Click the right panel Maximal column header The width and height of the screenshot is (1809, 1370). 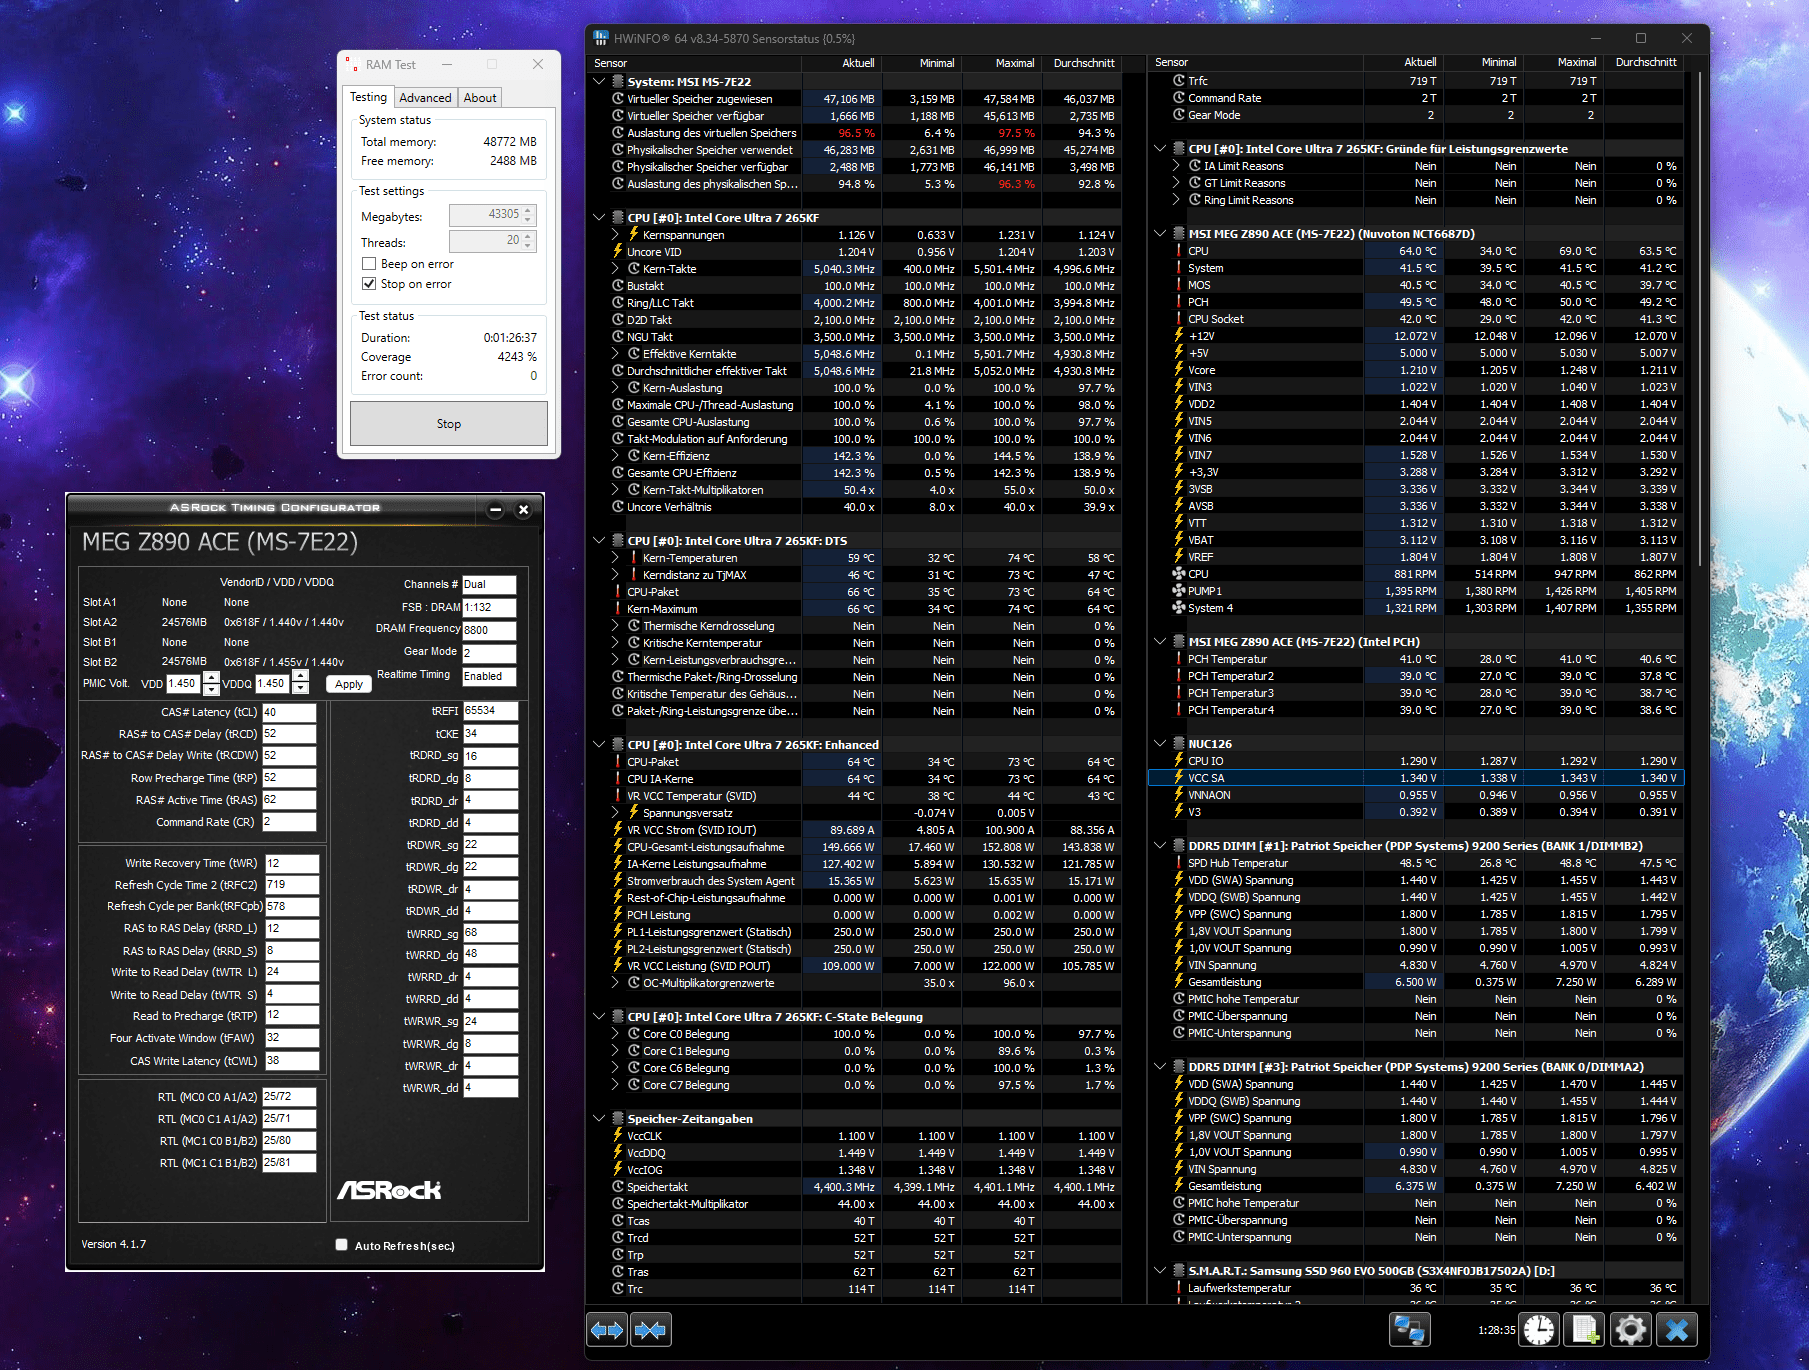(x=1564, y=62)
